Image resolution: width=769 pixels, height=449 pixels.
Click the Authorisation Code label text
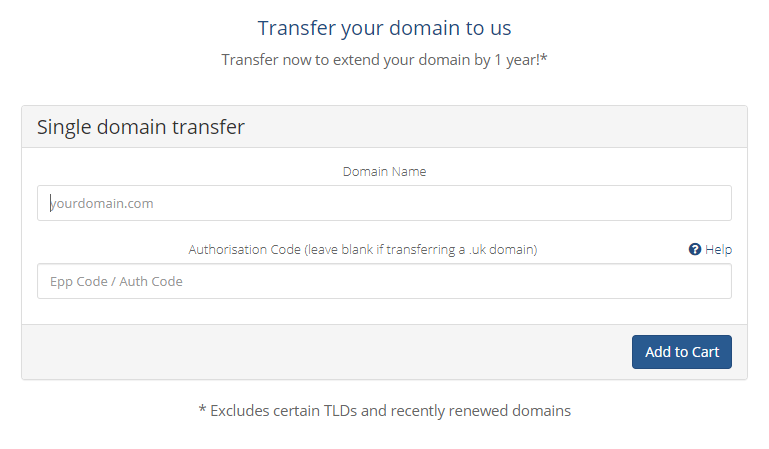coord(363,249)
